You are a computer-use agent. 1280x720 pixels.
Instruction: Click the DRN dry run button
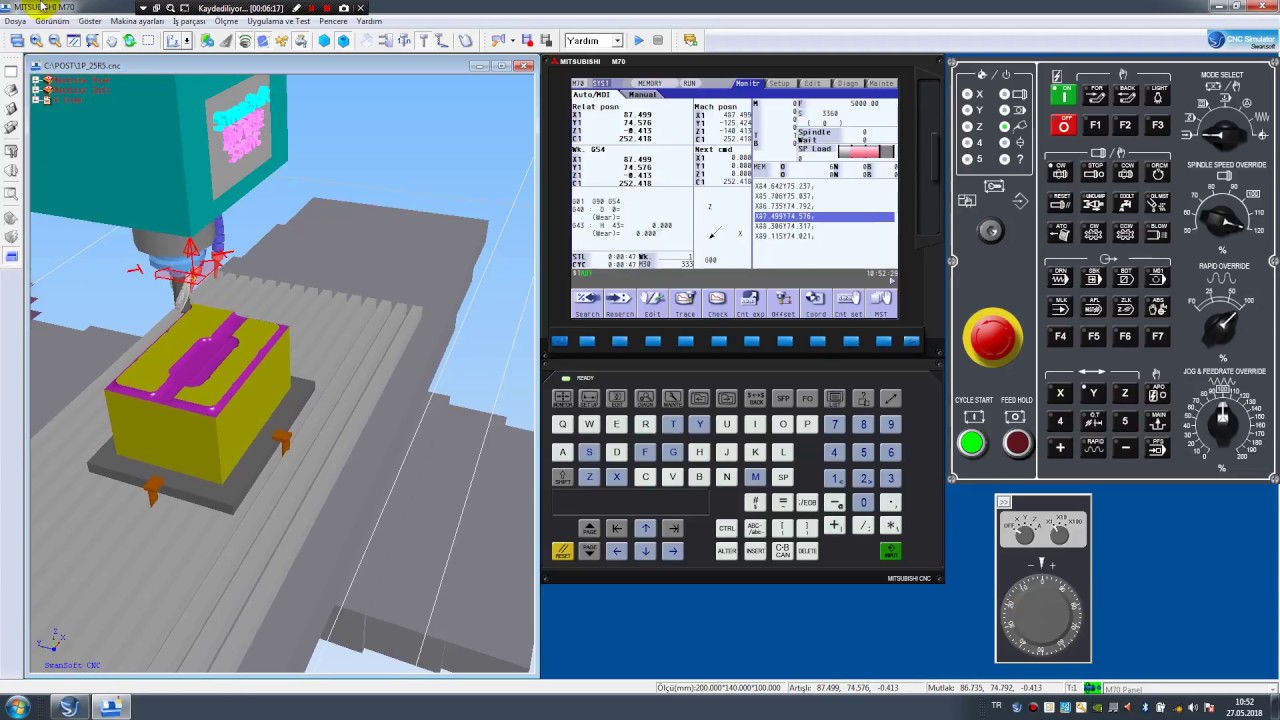point(1061,278)
